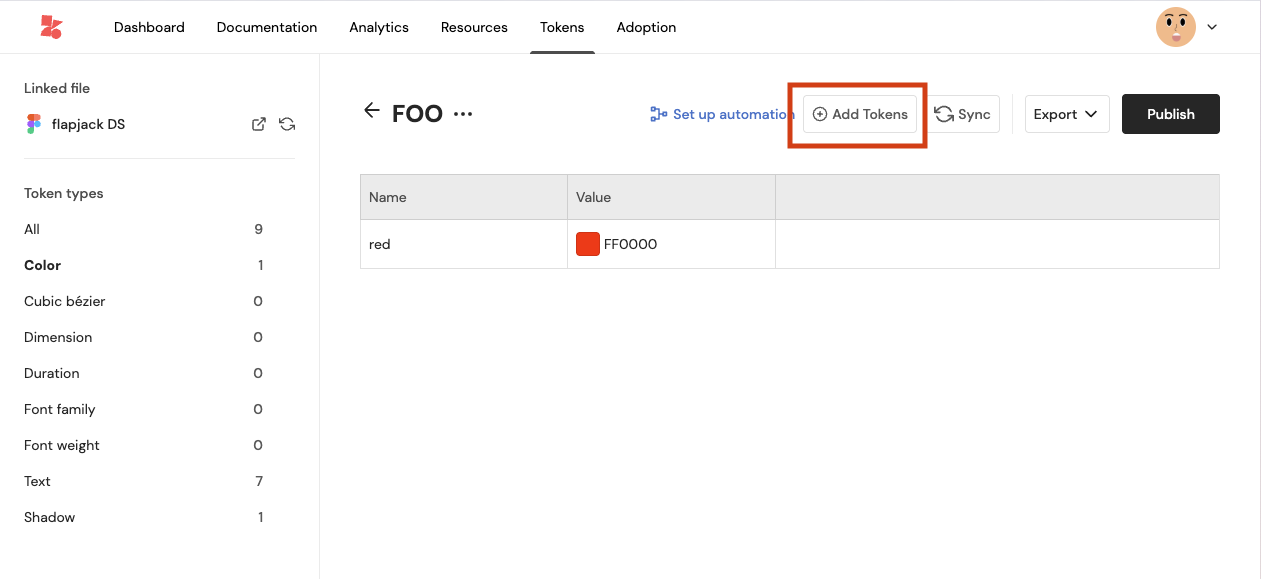
Task: Click the red FF0000 color swatch
Action: coord(587,244)
